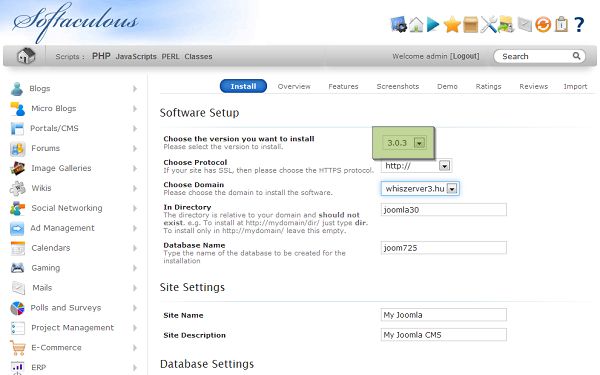The image size is (600, 375).
Task: Click the Social Networking category icon
Action: (18, 208)
